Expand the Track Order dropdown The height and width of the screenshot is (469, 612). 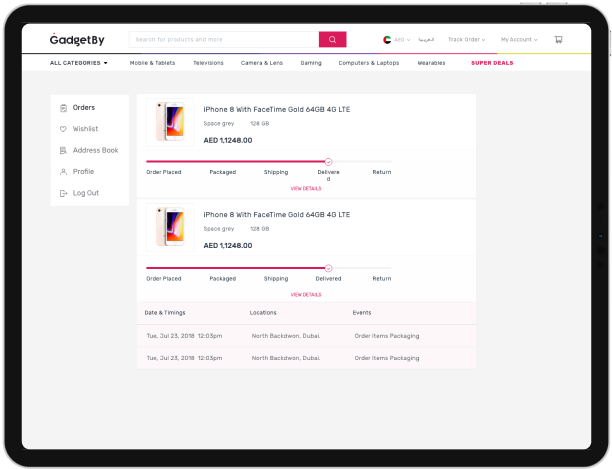[x=466, y=39]
